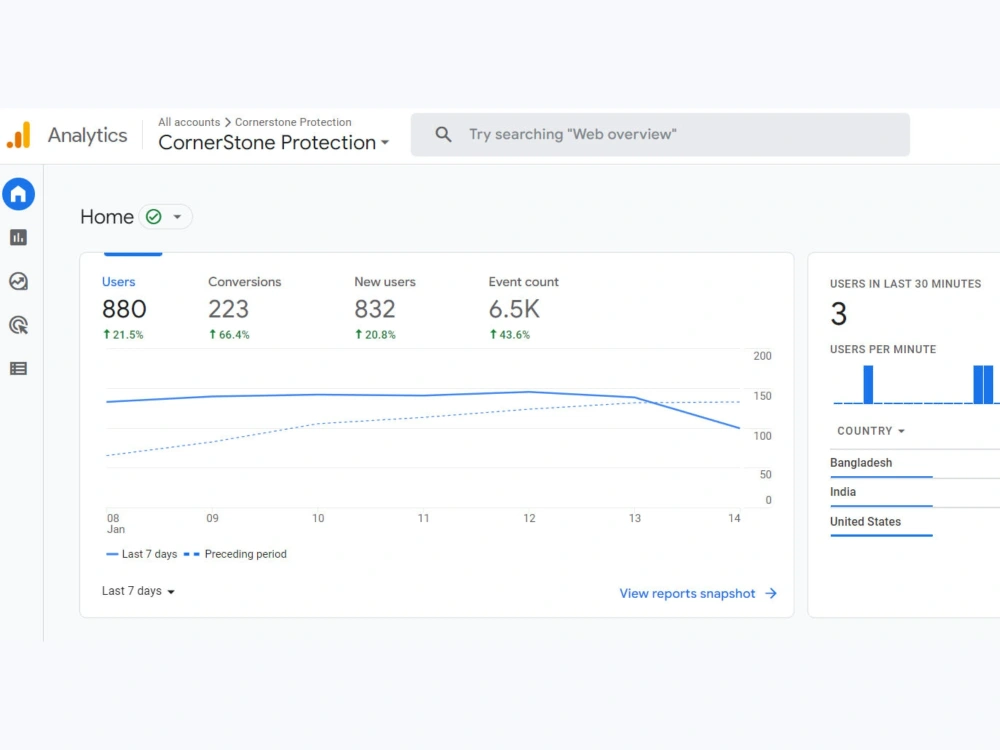Select the Users metric tab

click(124, 307)
